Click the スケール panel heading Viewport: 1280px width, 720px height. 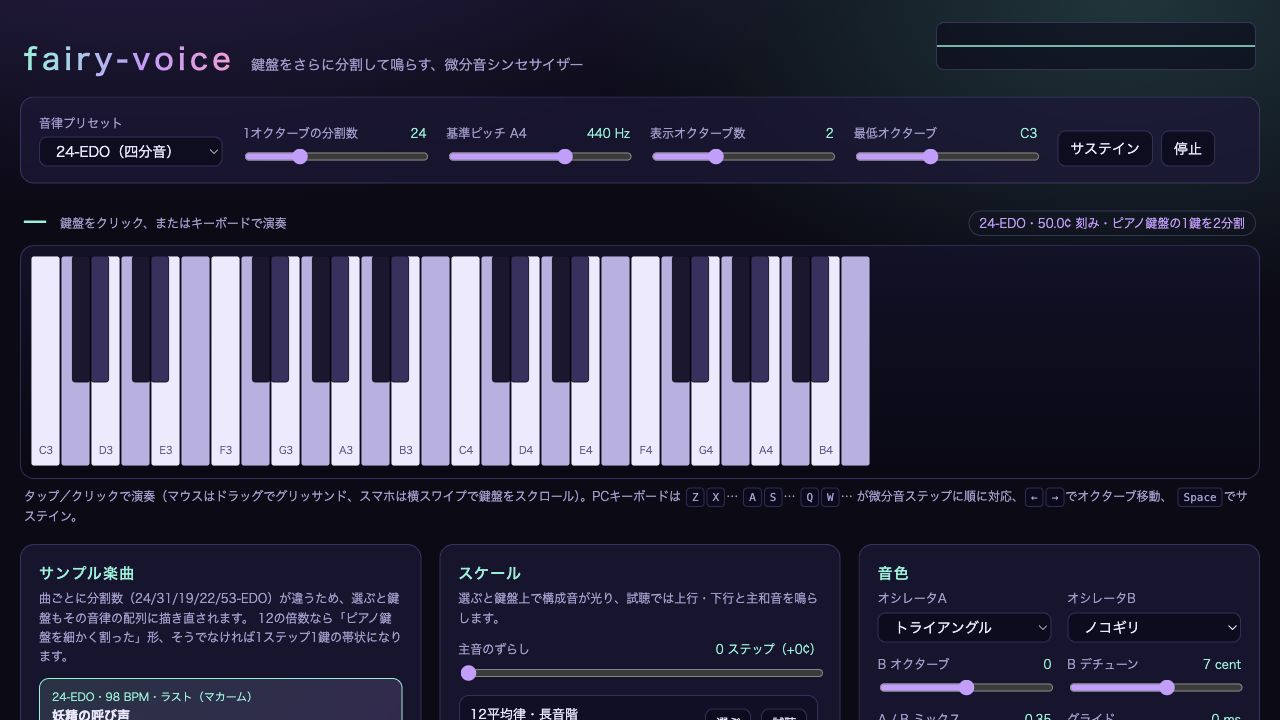490,573
